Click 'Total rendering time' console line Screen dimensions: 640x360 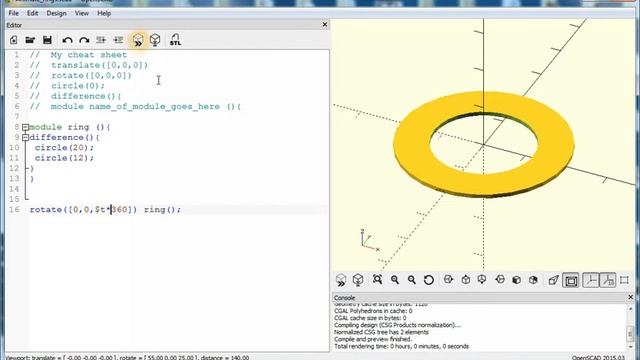coord(402,346)
